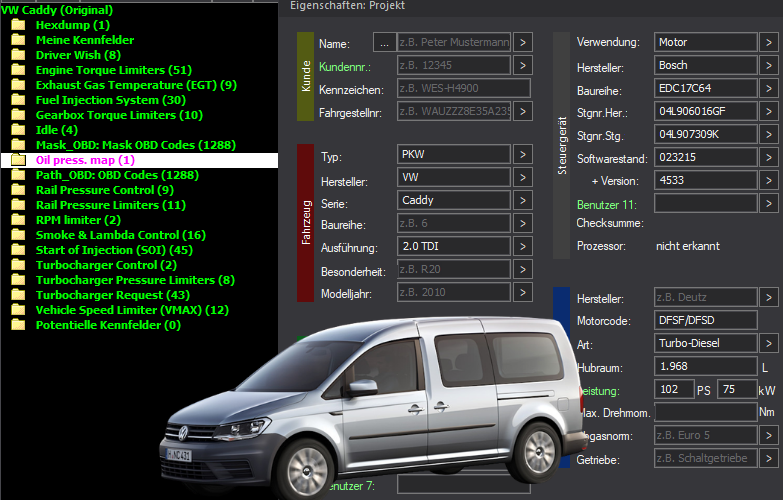Open the arrow next to Typ PKW

tap(522, 154)
